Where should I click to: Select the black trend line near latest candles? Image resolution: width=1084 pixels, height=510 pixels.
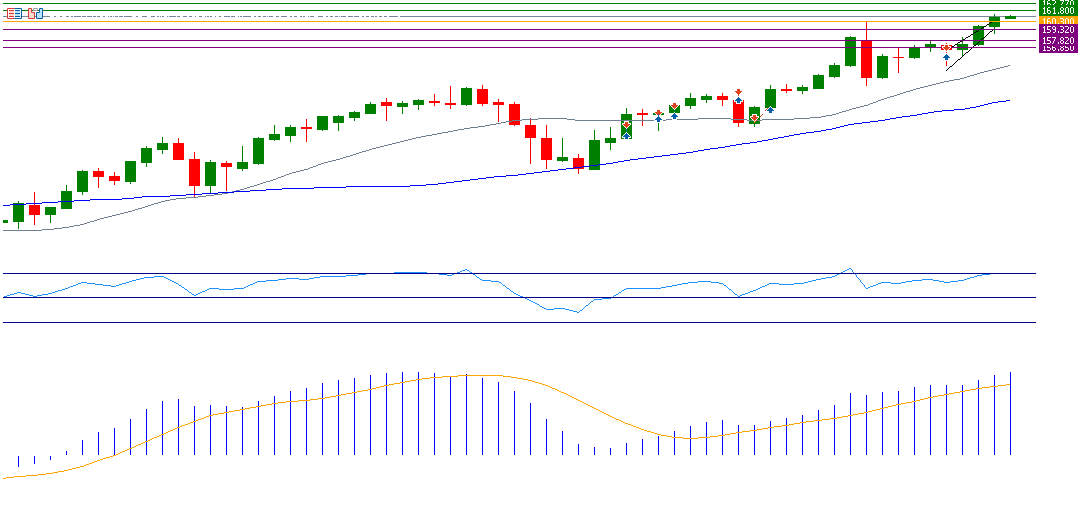click(x=970, y=50)
